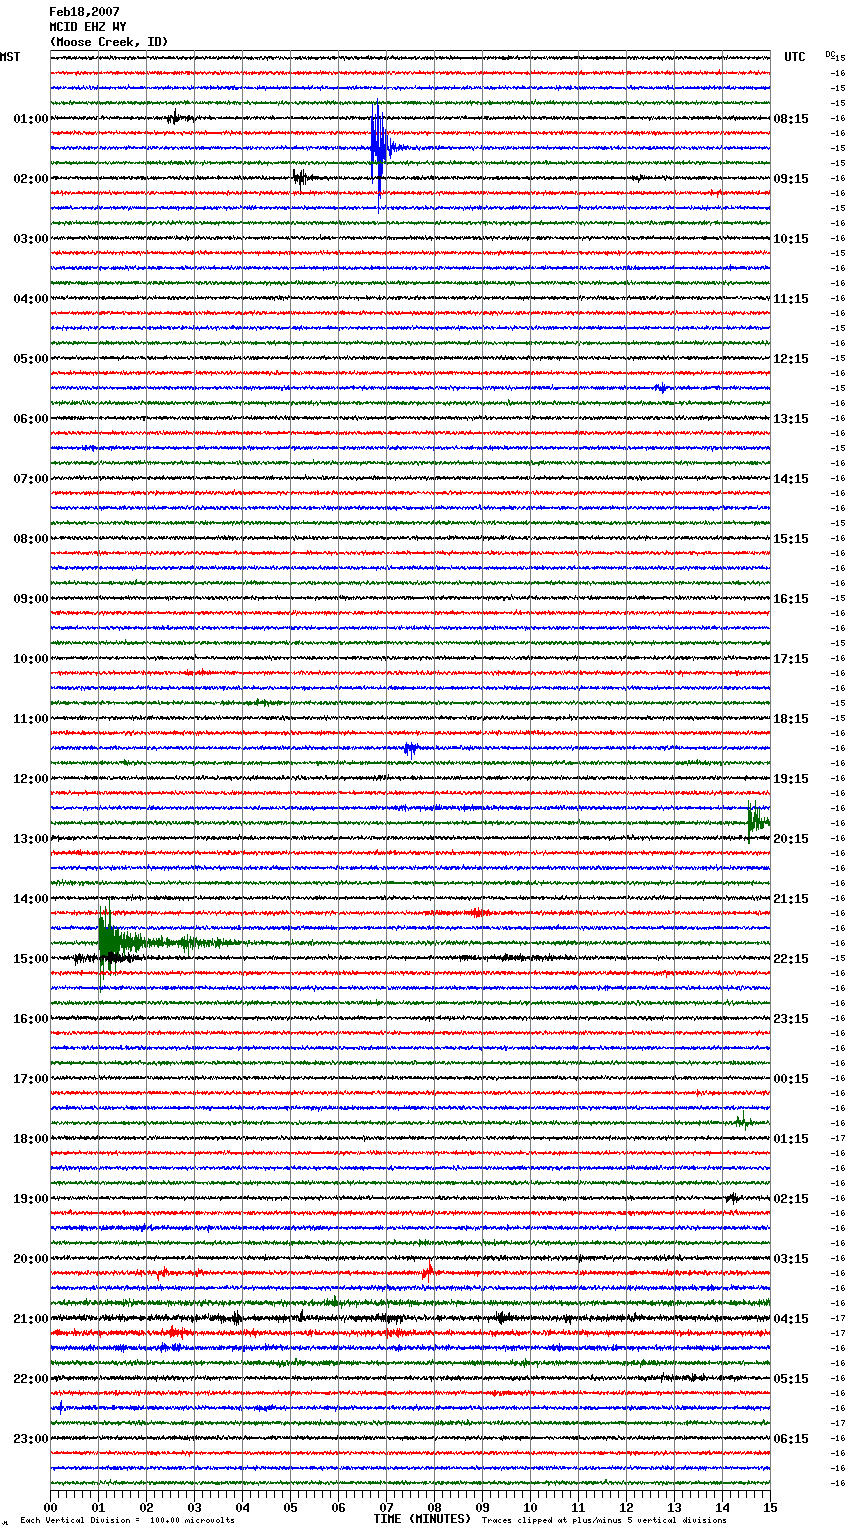Select the MST time label '02:00'

point(31,179)
